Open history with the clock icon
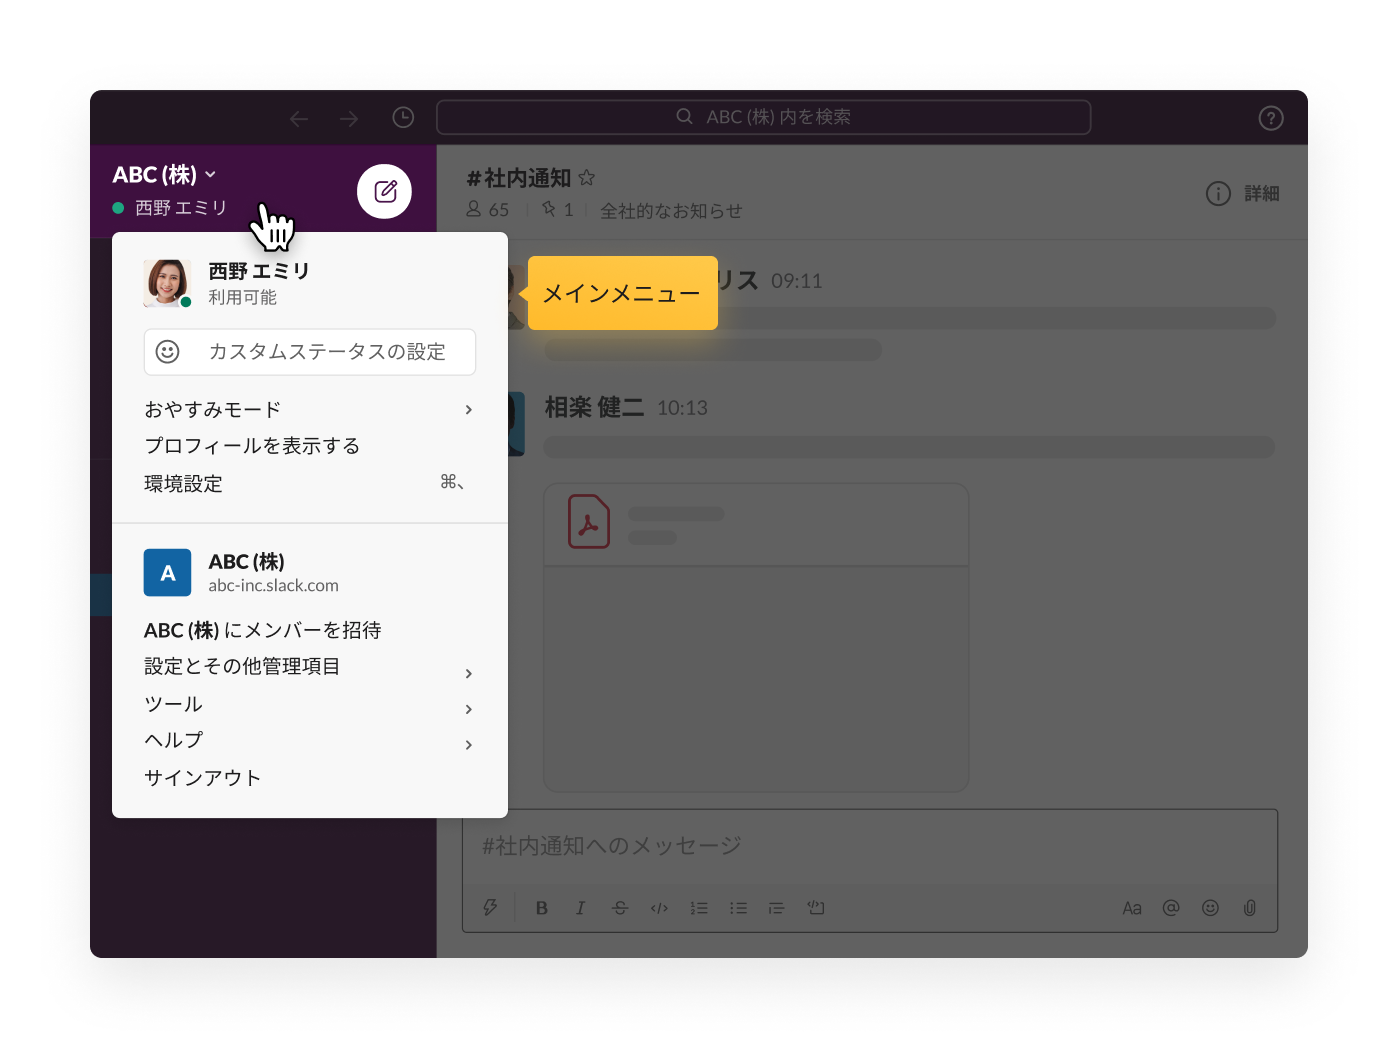 pos(403,117)
